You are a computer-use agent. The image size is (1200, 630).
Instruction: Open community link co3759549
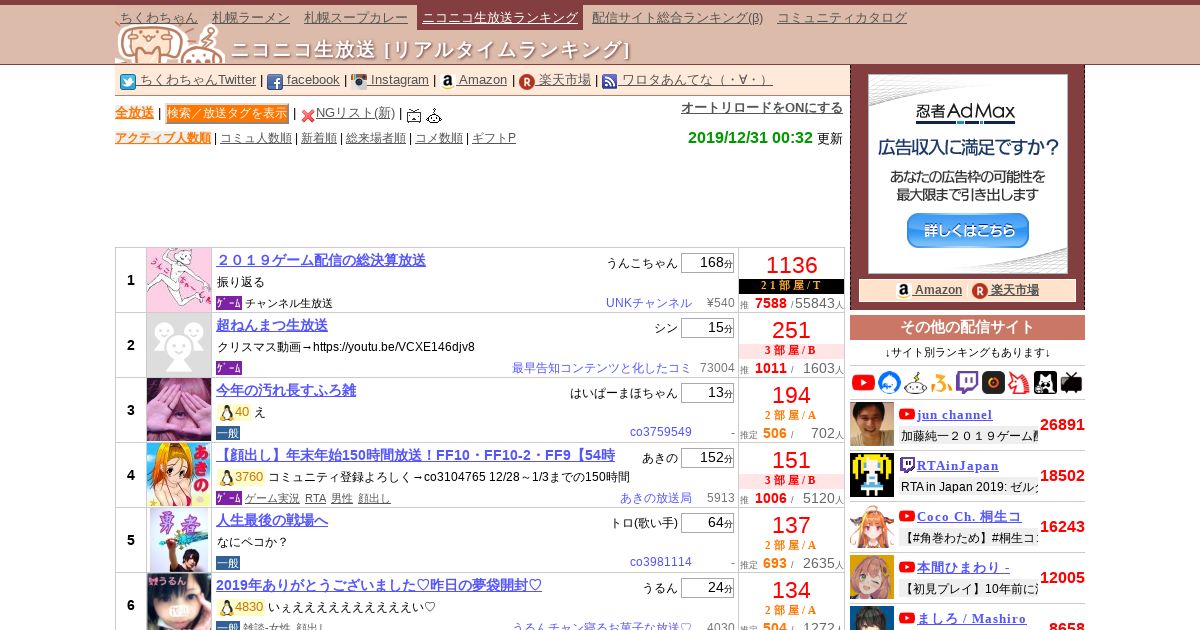point(661,433)
